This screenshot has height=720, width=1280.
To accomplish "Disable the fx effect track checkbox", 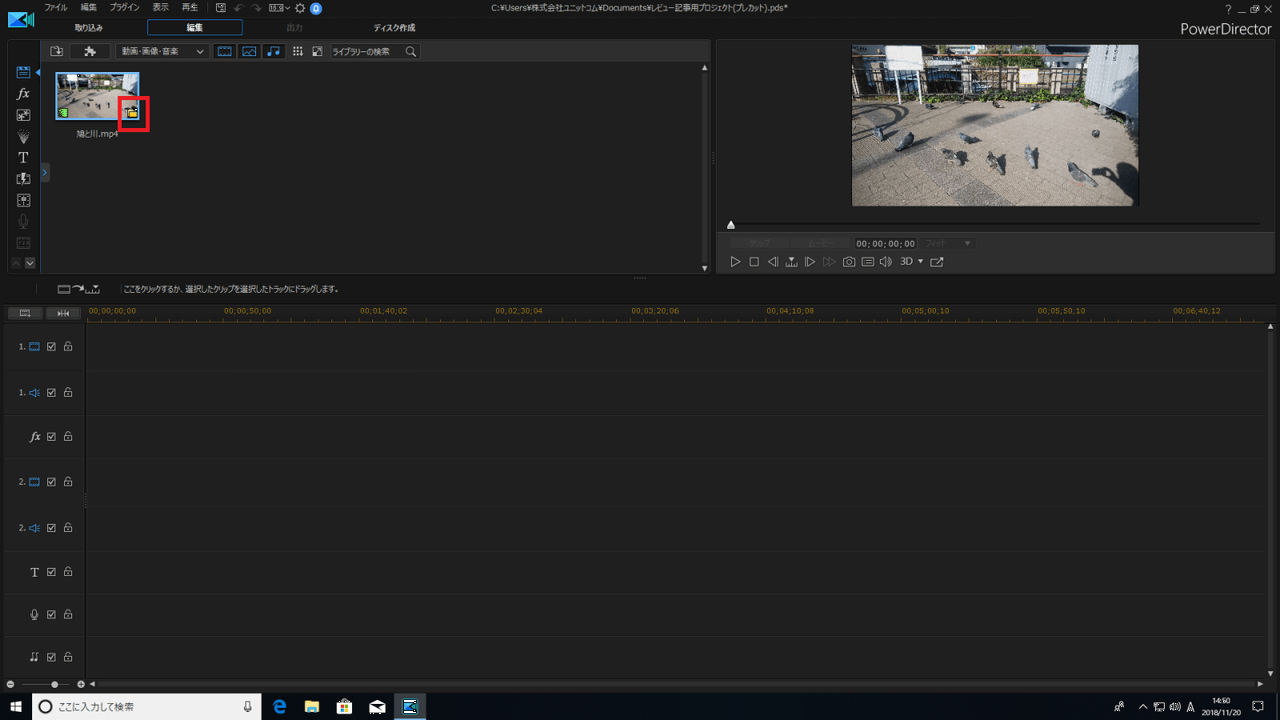I will click(x=51, y=437).
